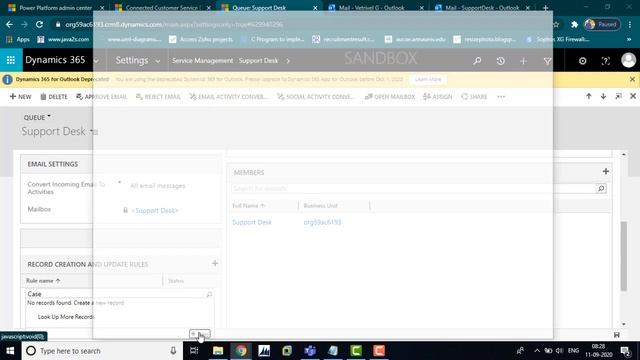Screen dimensions: 640x360
Task: Sort by Rule name column header
Action: (43, 281)
